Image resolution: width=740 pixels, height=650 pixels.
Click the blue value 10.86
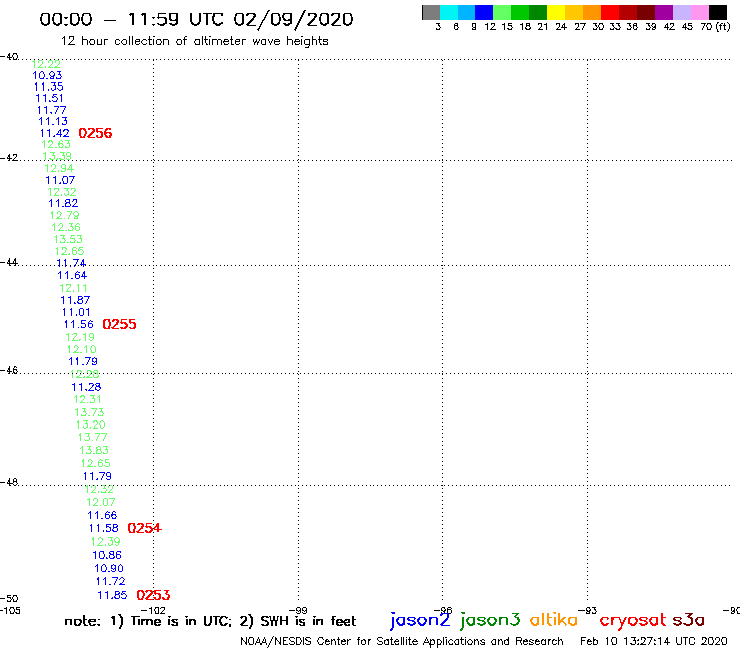(x=107, y=555)
